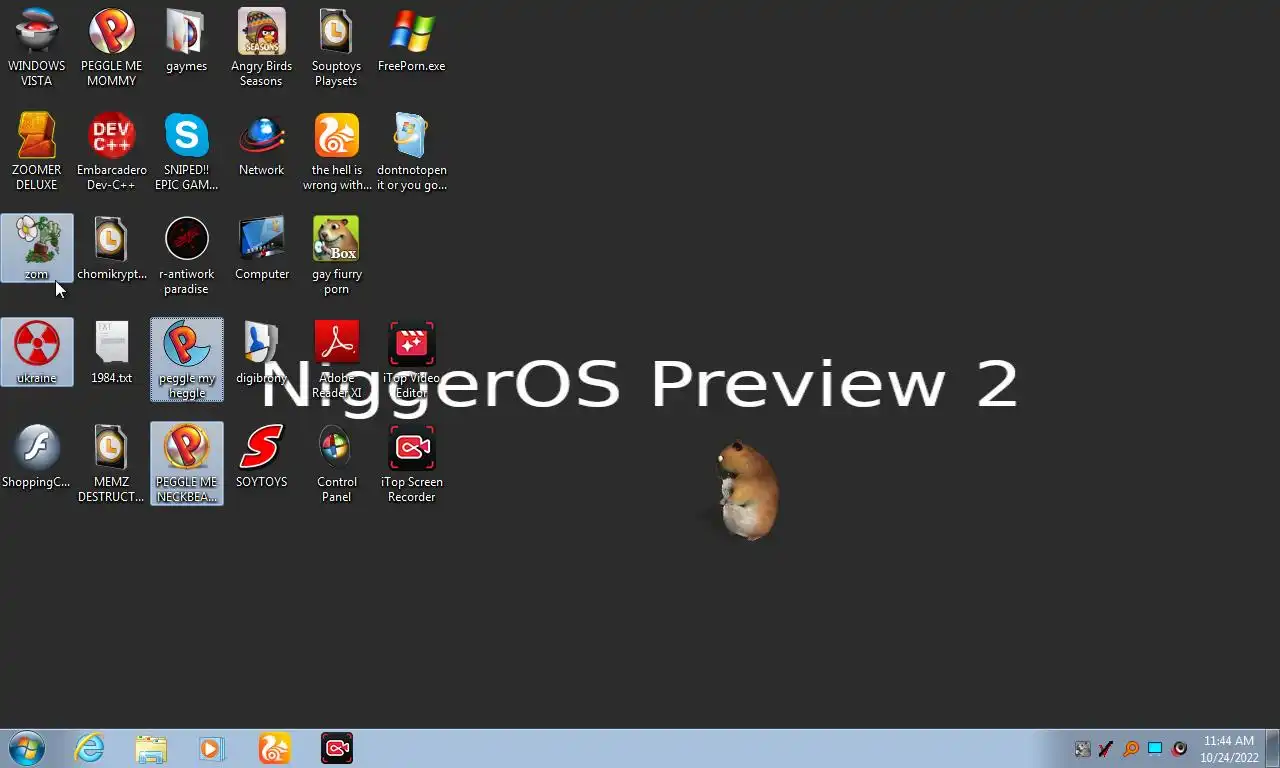Viewport: 1280px width, 768px height.
Task: Open the clock showing 11:44 AM
Action: pyautogui.click(x=1229, y=749)
